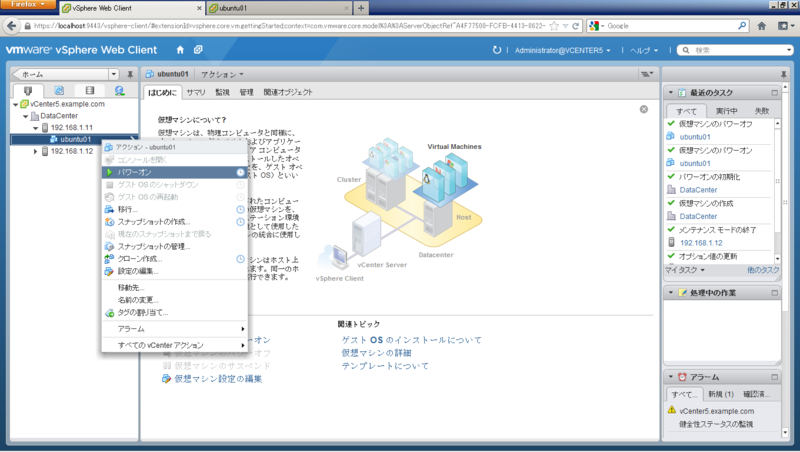Screen dimensions: 800x452
Task: Open a new Firefox tab with plus button
Action: [x=361, y=8]
